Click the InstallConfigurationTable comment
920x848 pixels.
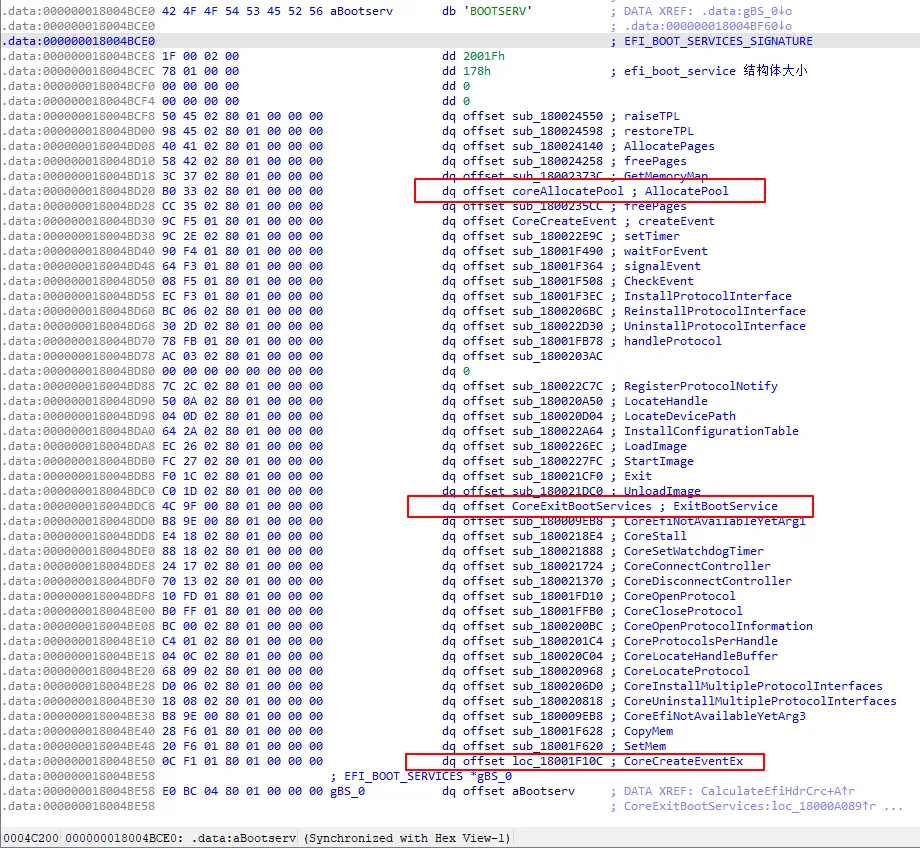pyautogui.click(x=711, y=431)
